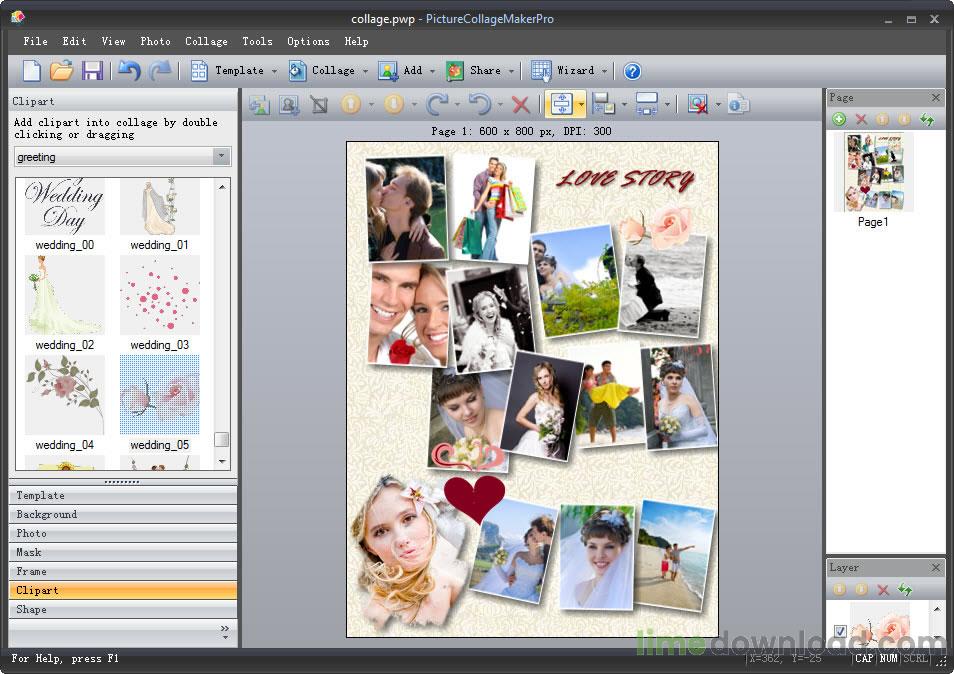Open the greeting clipart category combo box
The image size is (954, 674).
click(122, 156)
